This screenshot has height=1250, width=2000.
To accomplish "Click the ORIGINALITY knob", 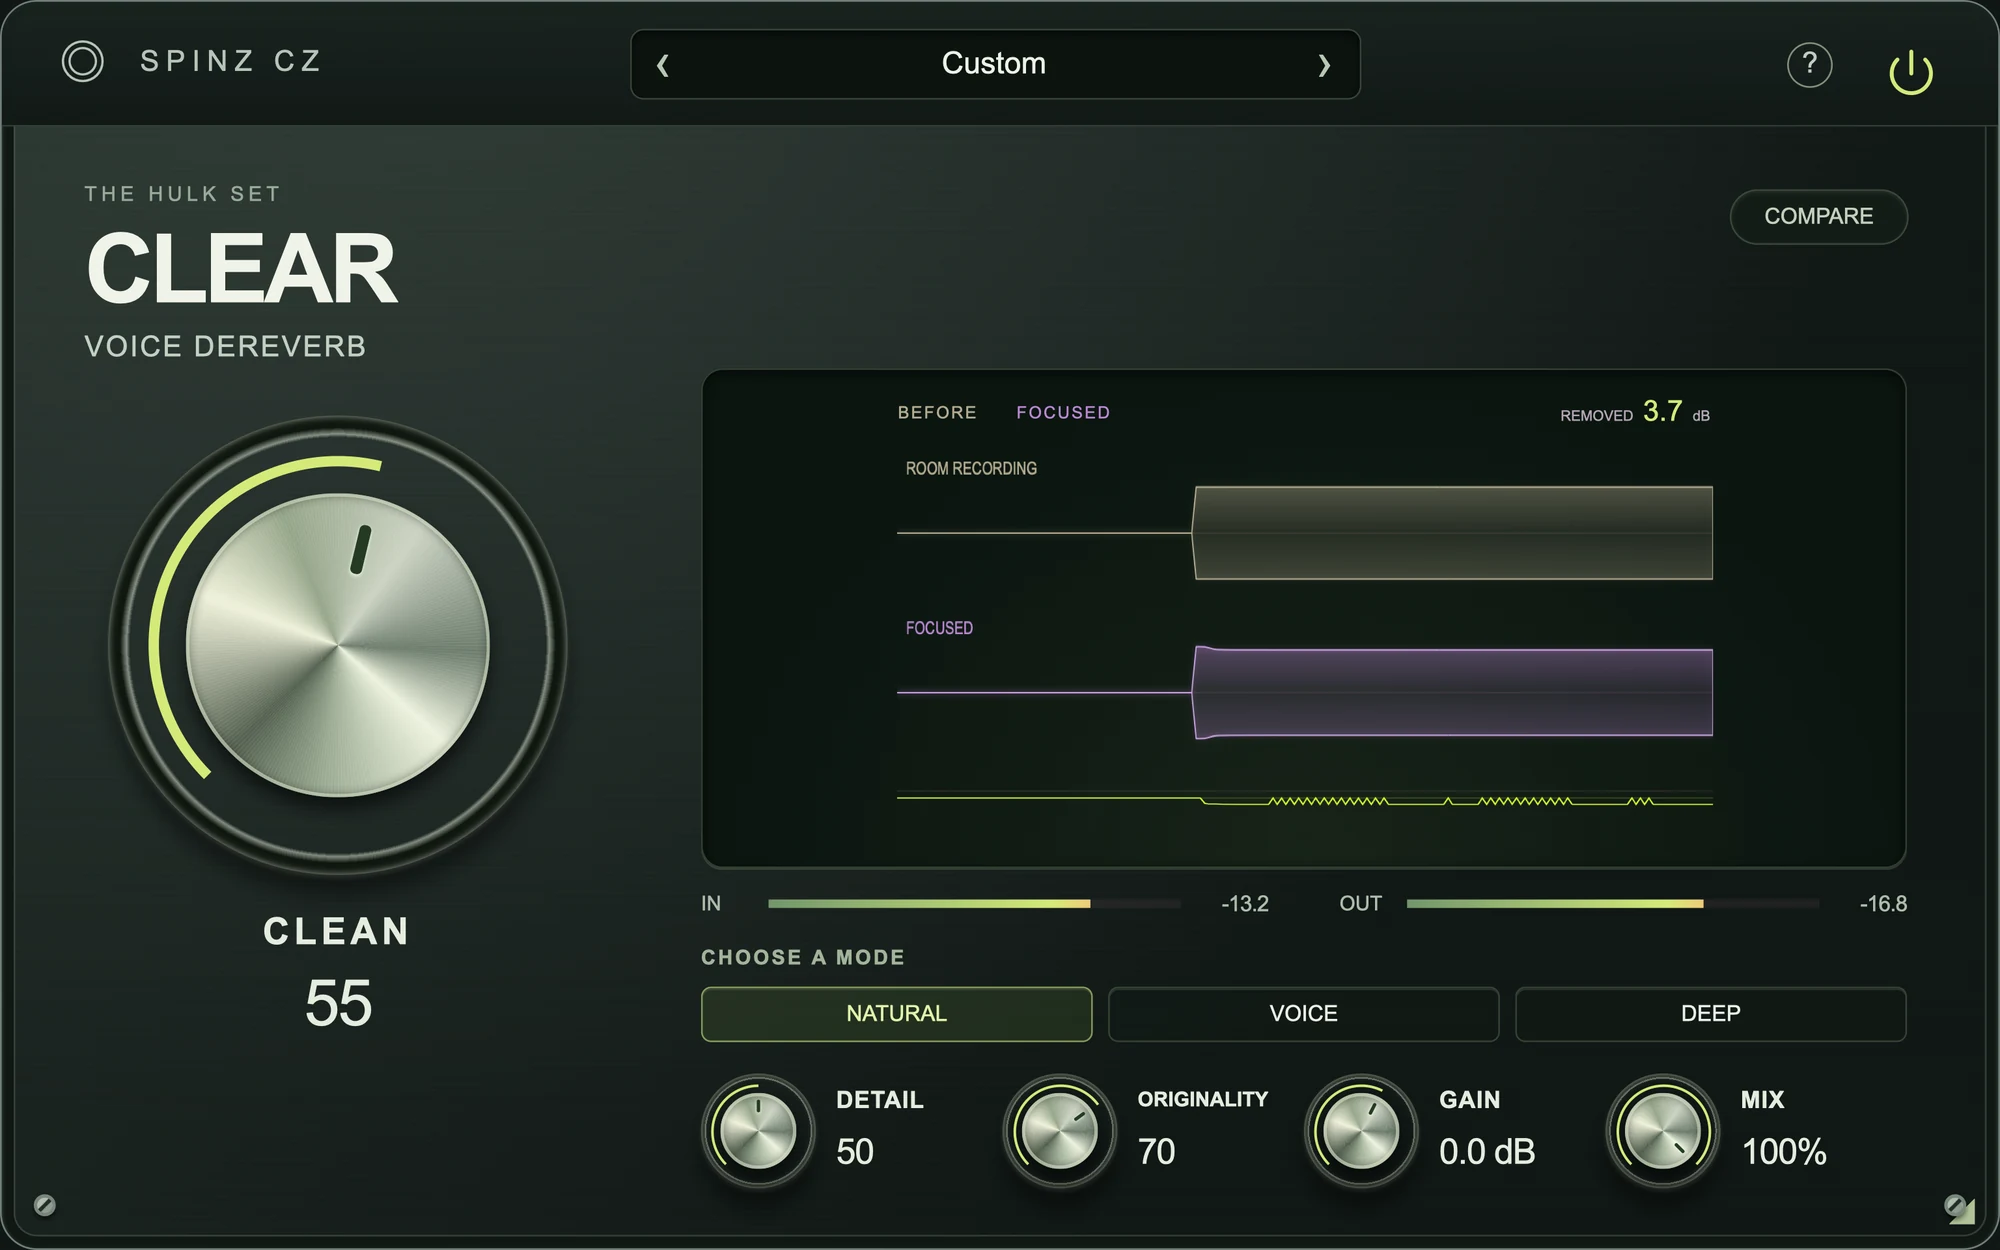I will tap(1059, 1131).
